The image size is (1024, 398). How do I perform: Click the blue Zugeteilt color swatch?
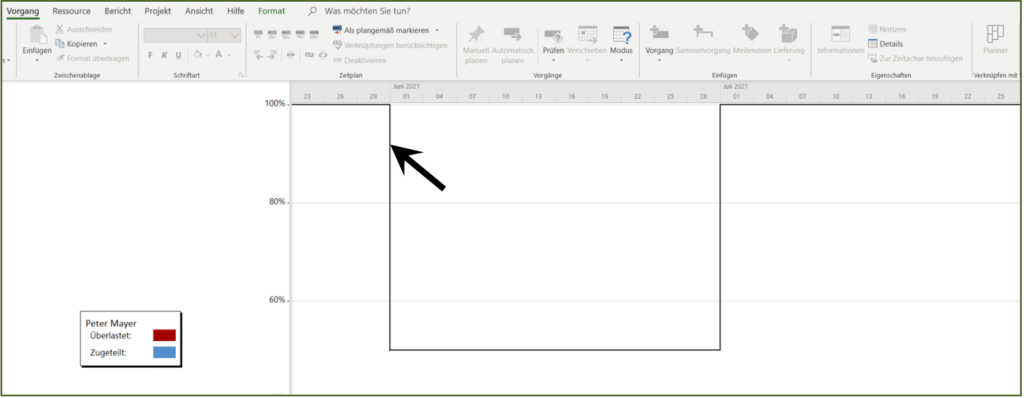[165, 353]
